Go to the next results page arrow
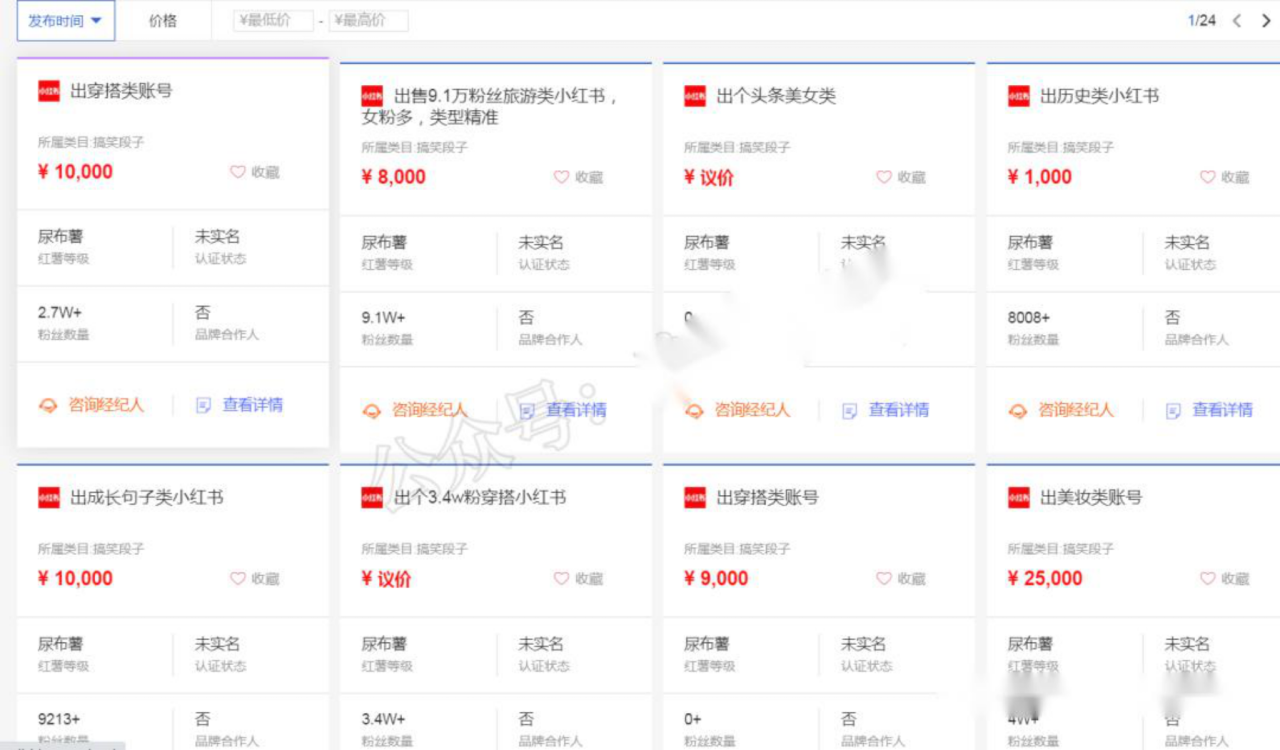 click(1266, 20)
